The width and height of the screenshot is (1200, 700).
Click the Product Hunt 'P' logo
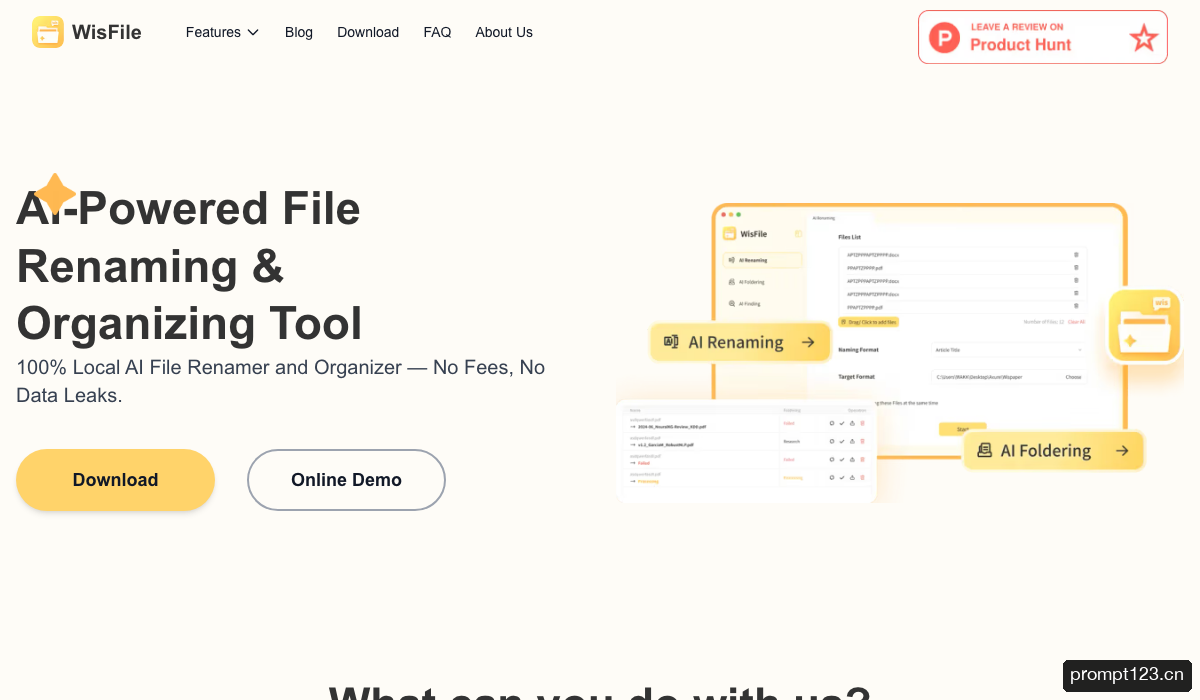tap(944, 38)
